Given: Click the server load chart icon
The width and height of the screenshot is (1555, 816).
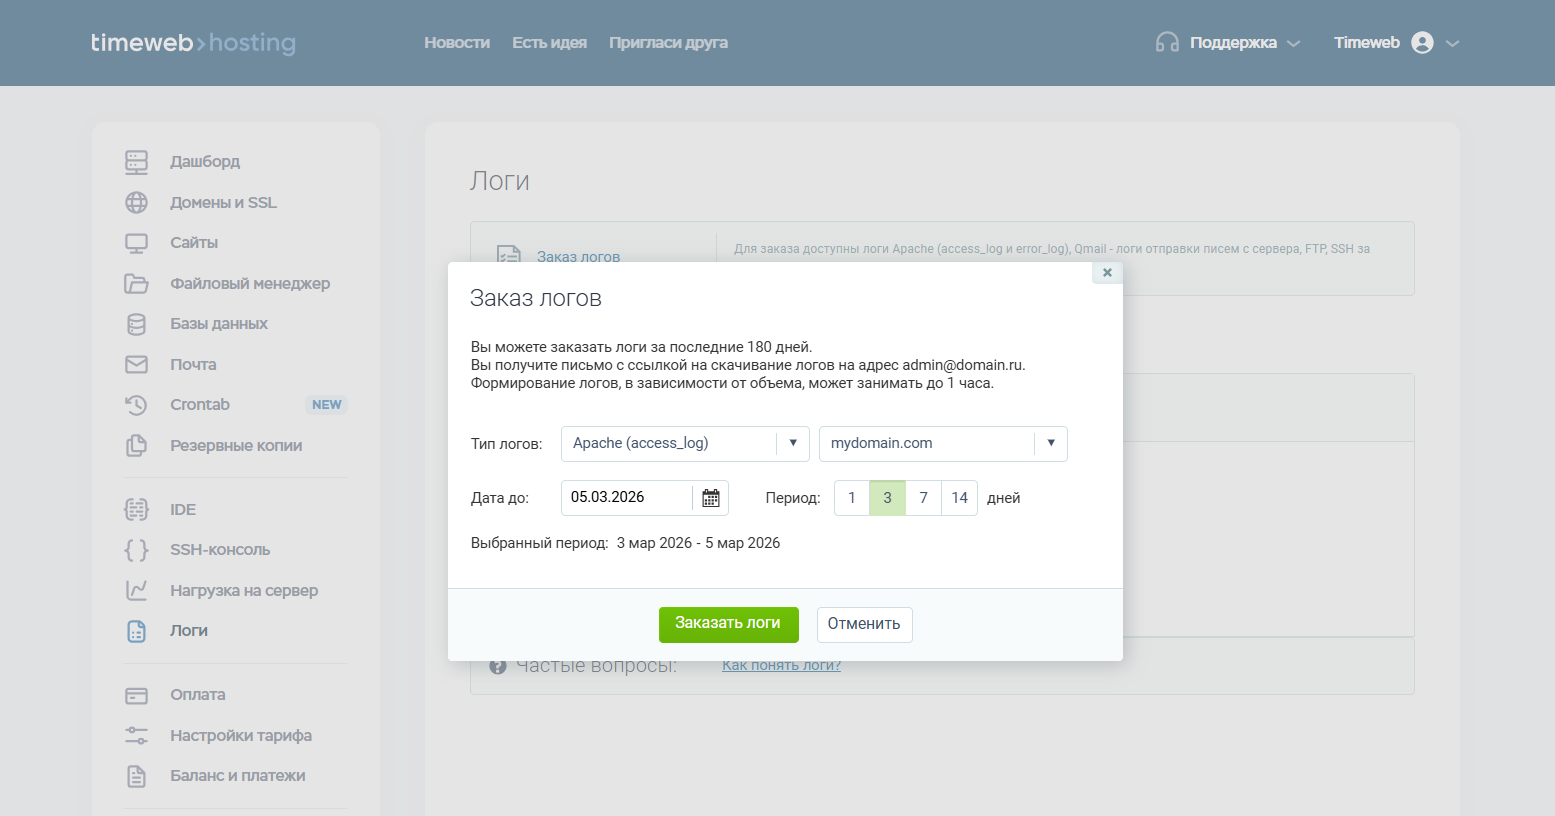Looking at the screenshot, I should [x=136, y=591].
